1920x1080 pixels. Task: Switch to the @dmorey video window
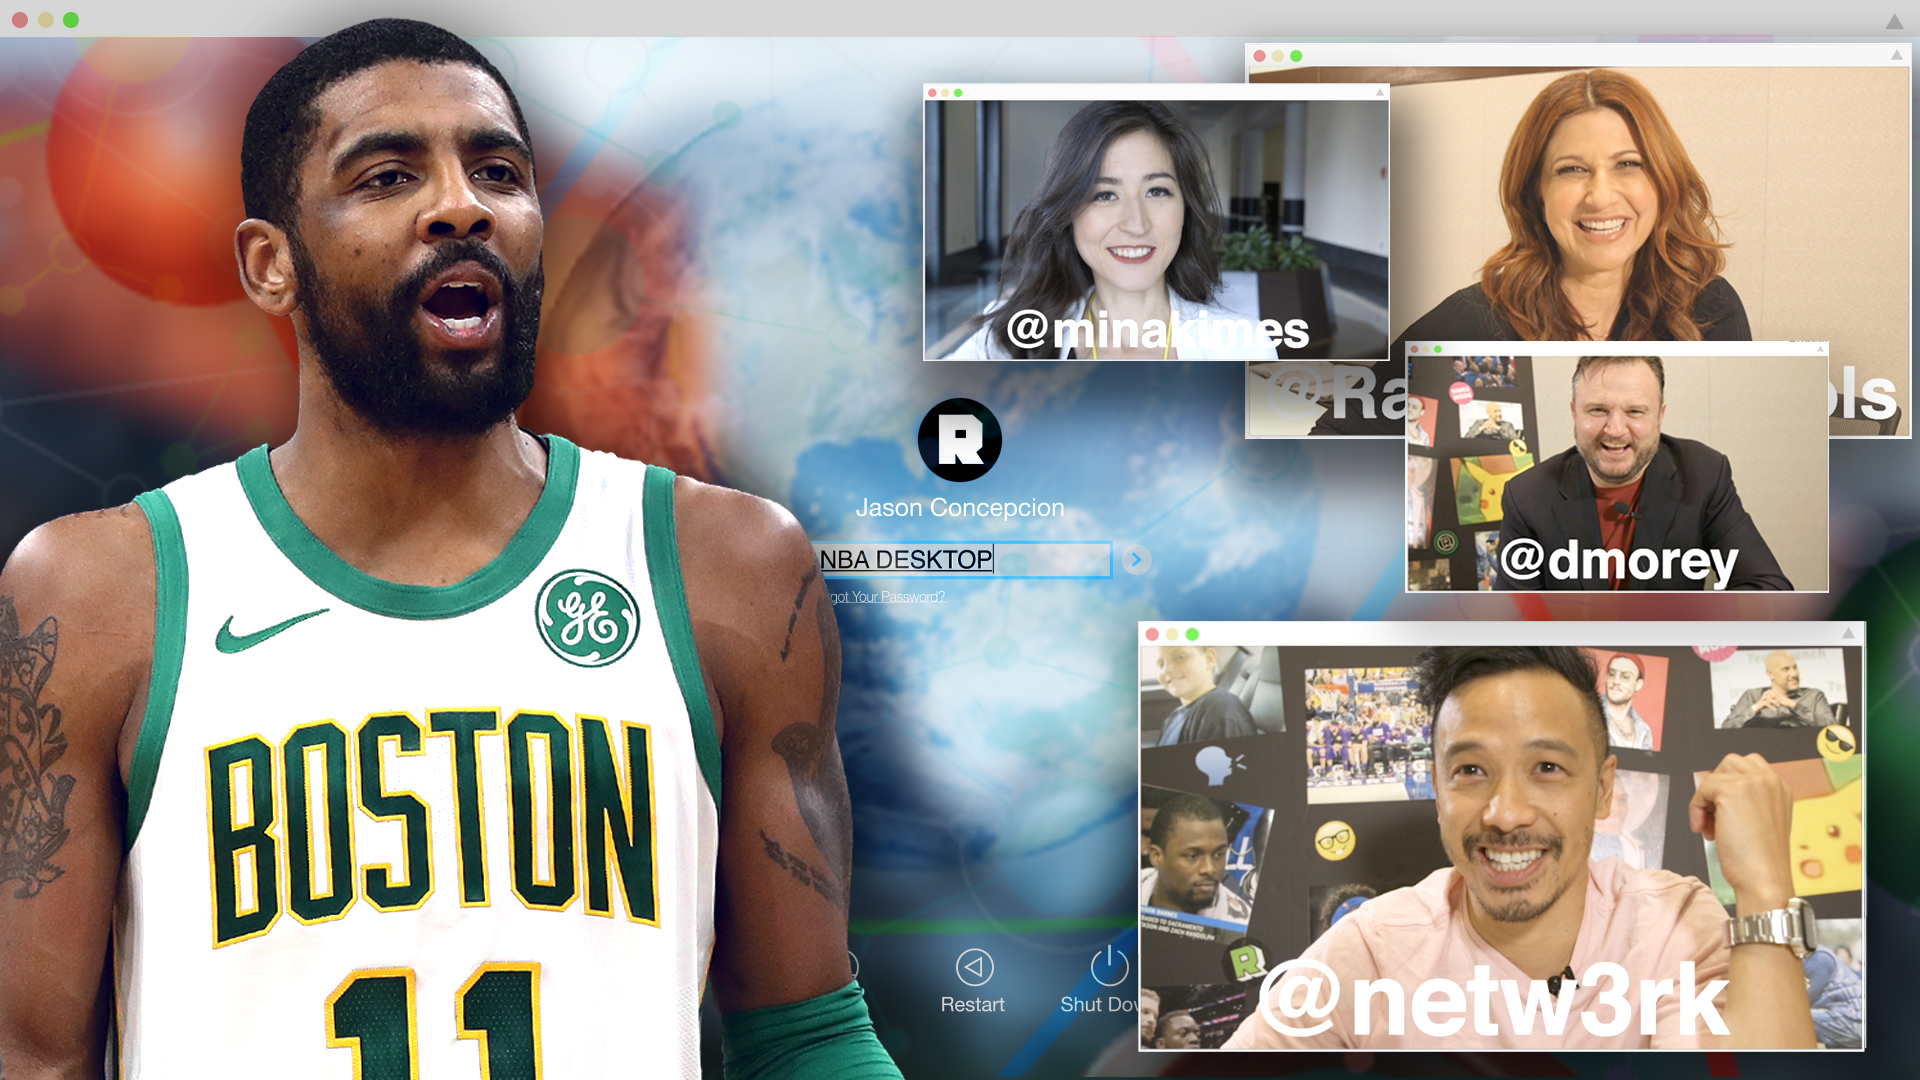pos(1615,470)
